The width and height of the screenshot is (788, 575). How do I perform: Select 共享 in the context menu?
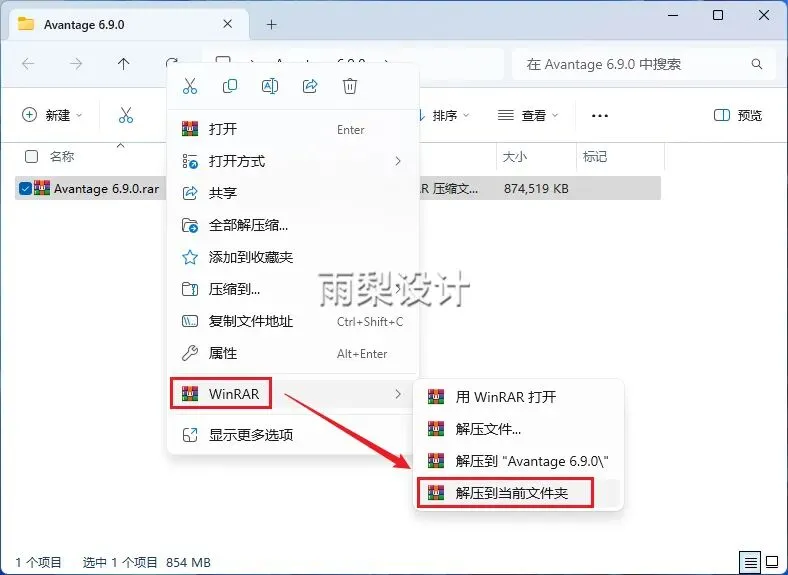[292, 193]
